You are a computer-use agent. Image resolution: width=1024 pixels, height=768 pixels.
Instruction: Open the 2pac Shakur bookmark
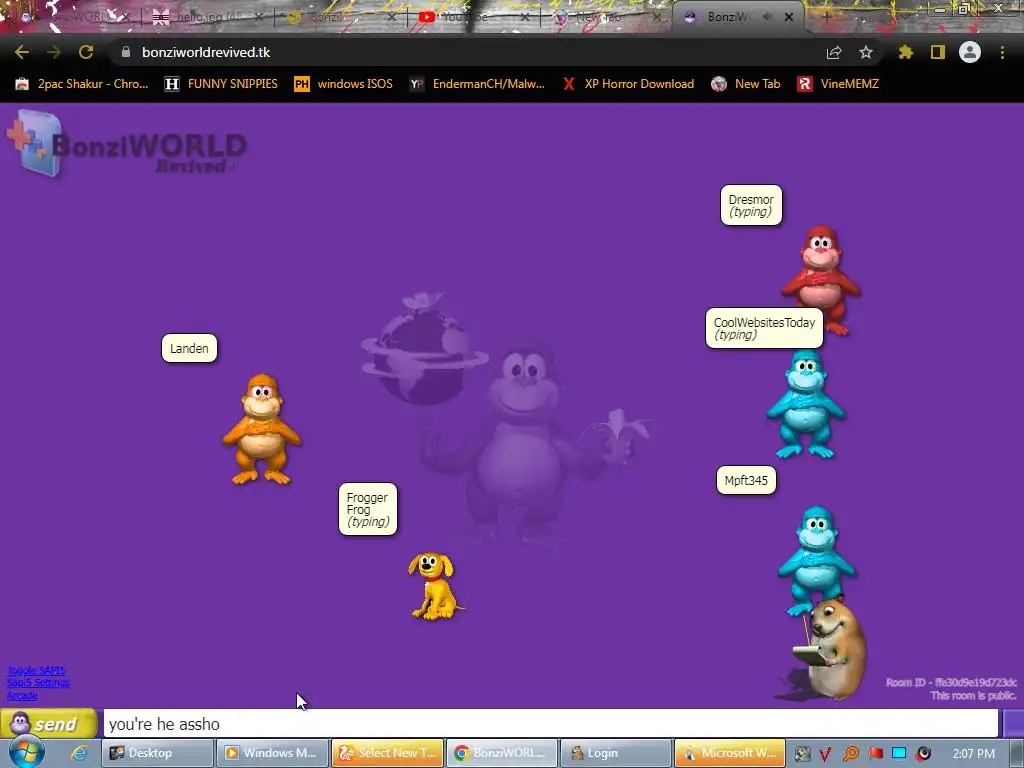click(82, 84)
